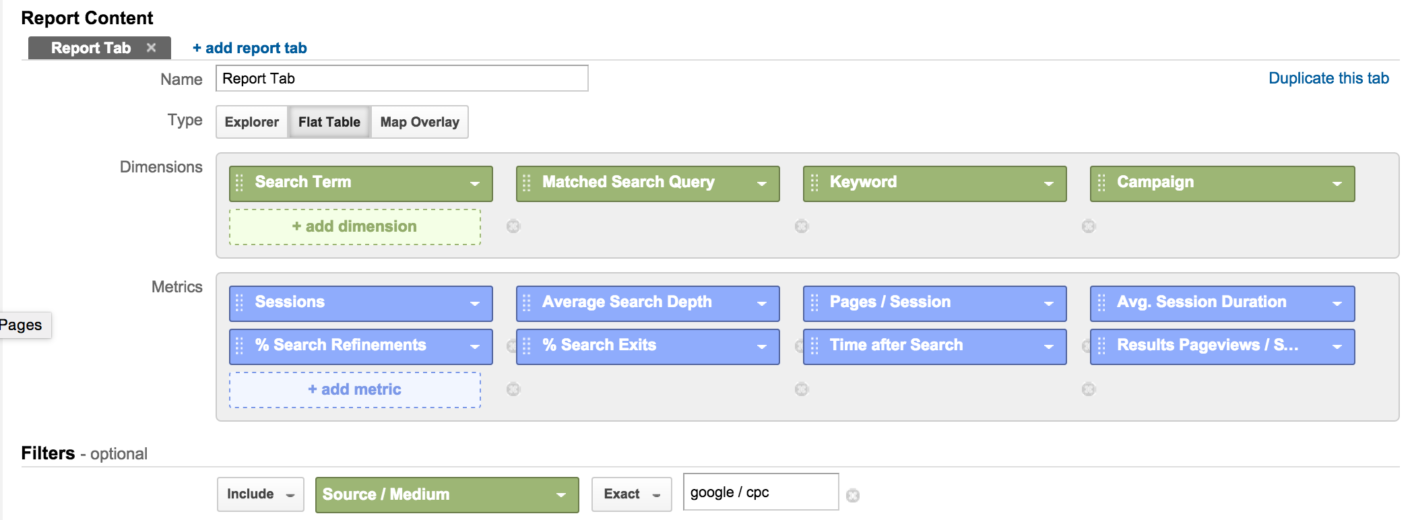The width and height of the screenshot is (1412, 520).
Task: Click the Campaign dimension drag handle
Action: (1101, 183)
